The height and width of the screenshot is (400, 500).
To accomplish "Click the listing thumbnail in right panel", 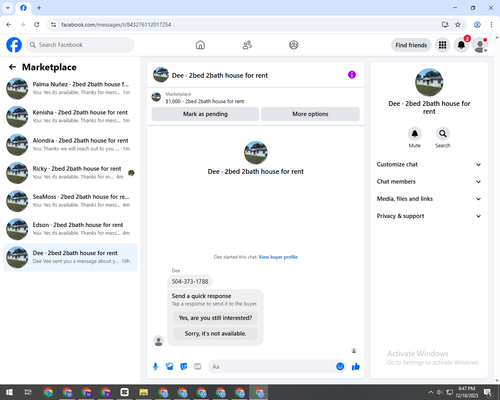I will pos(429,82).
